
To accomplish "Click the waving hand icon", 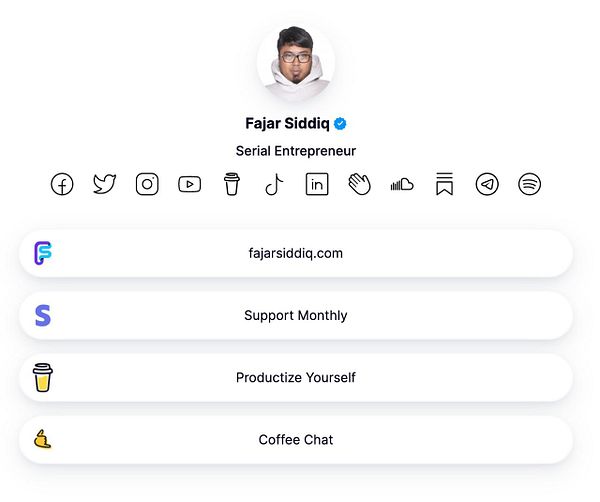I will pos(359,184).
